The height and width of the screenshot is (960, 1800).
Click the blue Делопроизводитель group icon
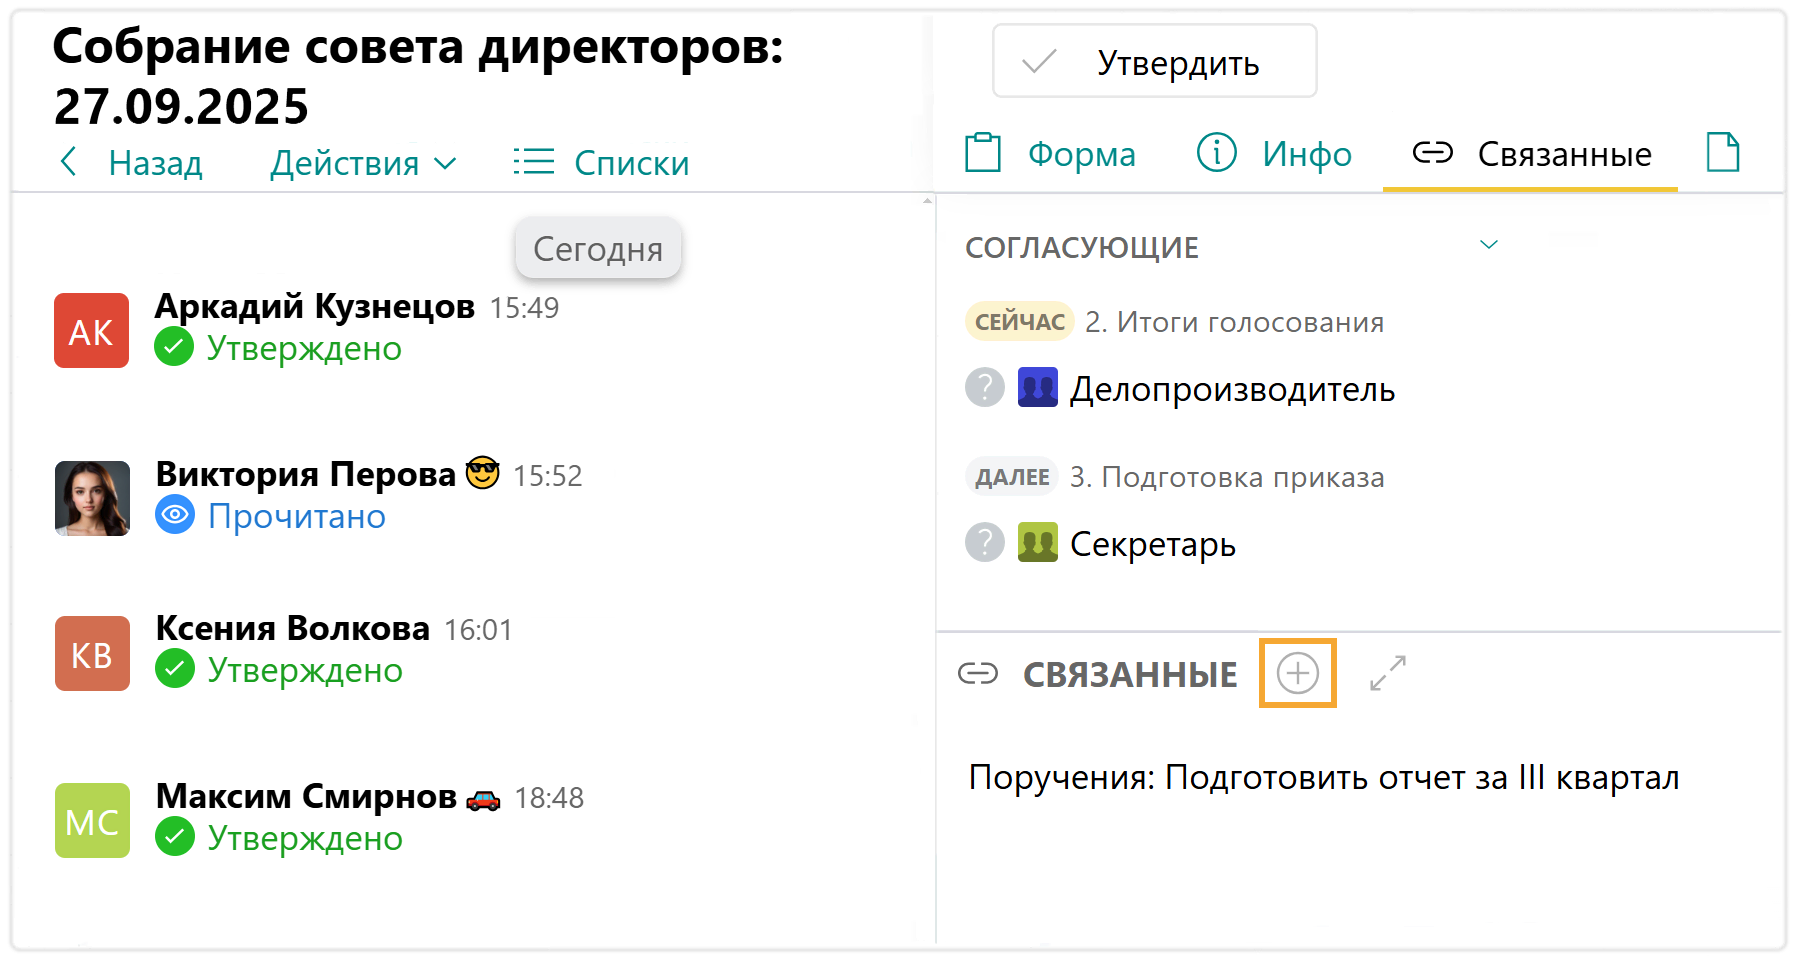pyautogui.click(x=1037, y=388)
